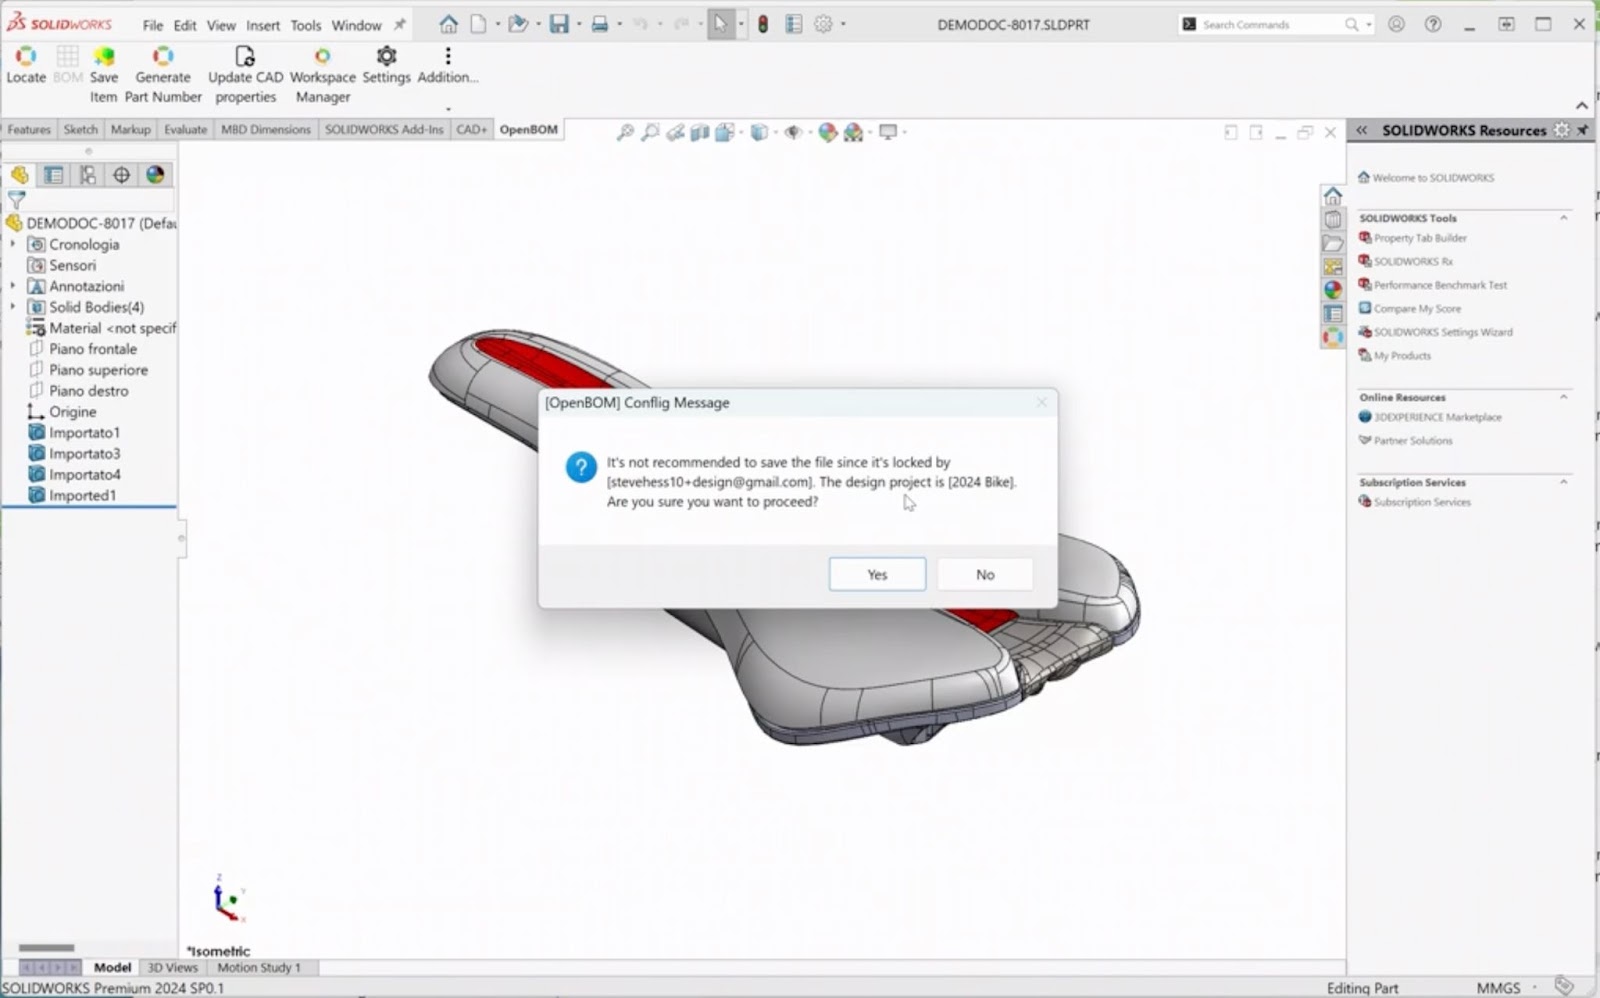The image size is (1600, 998).
Task: Click the Rebuild traffic light icon
Action: click(763, 24)
